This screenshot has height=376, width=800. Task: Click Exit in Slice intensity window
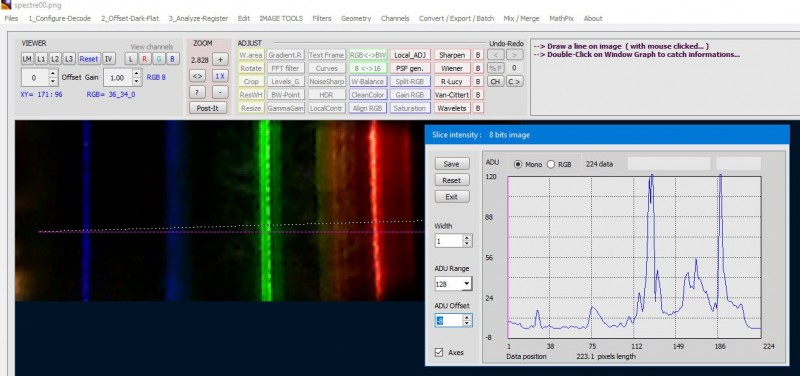tap(452, 196)
